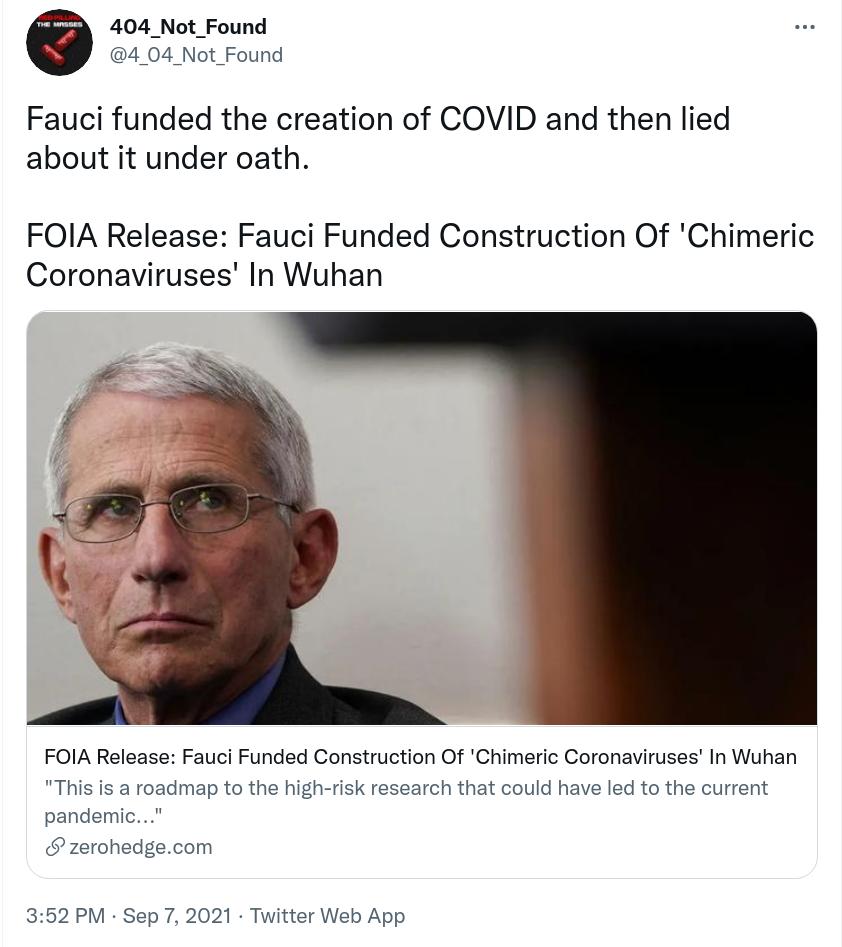Image resolution: width=842 pixels, height=947 pixels.
Task: Open the @4_04_Not_Found handle
Action: pyautogui.click(x=196, y=55)
